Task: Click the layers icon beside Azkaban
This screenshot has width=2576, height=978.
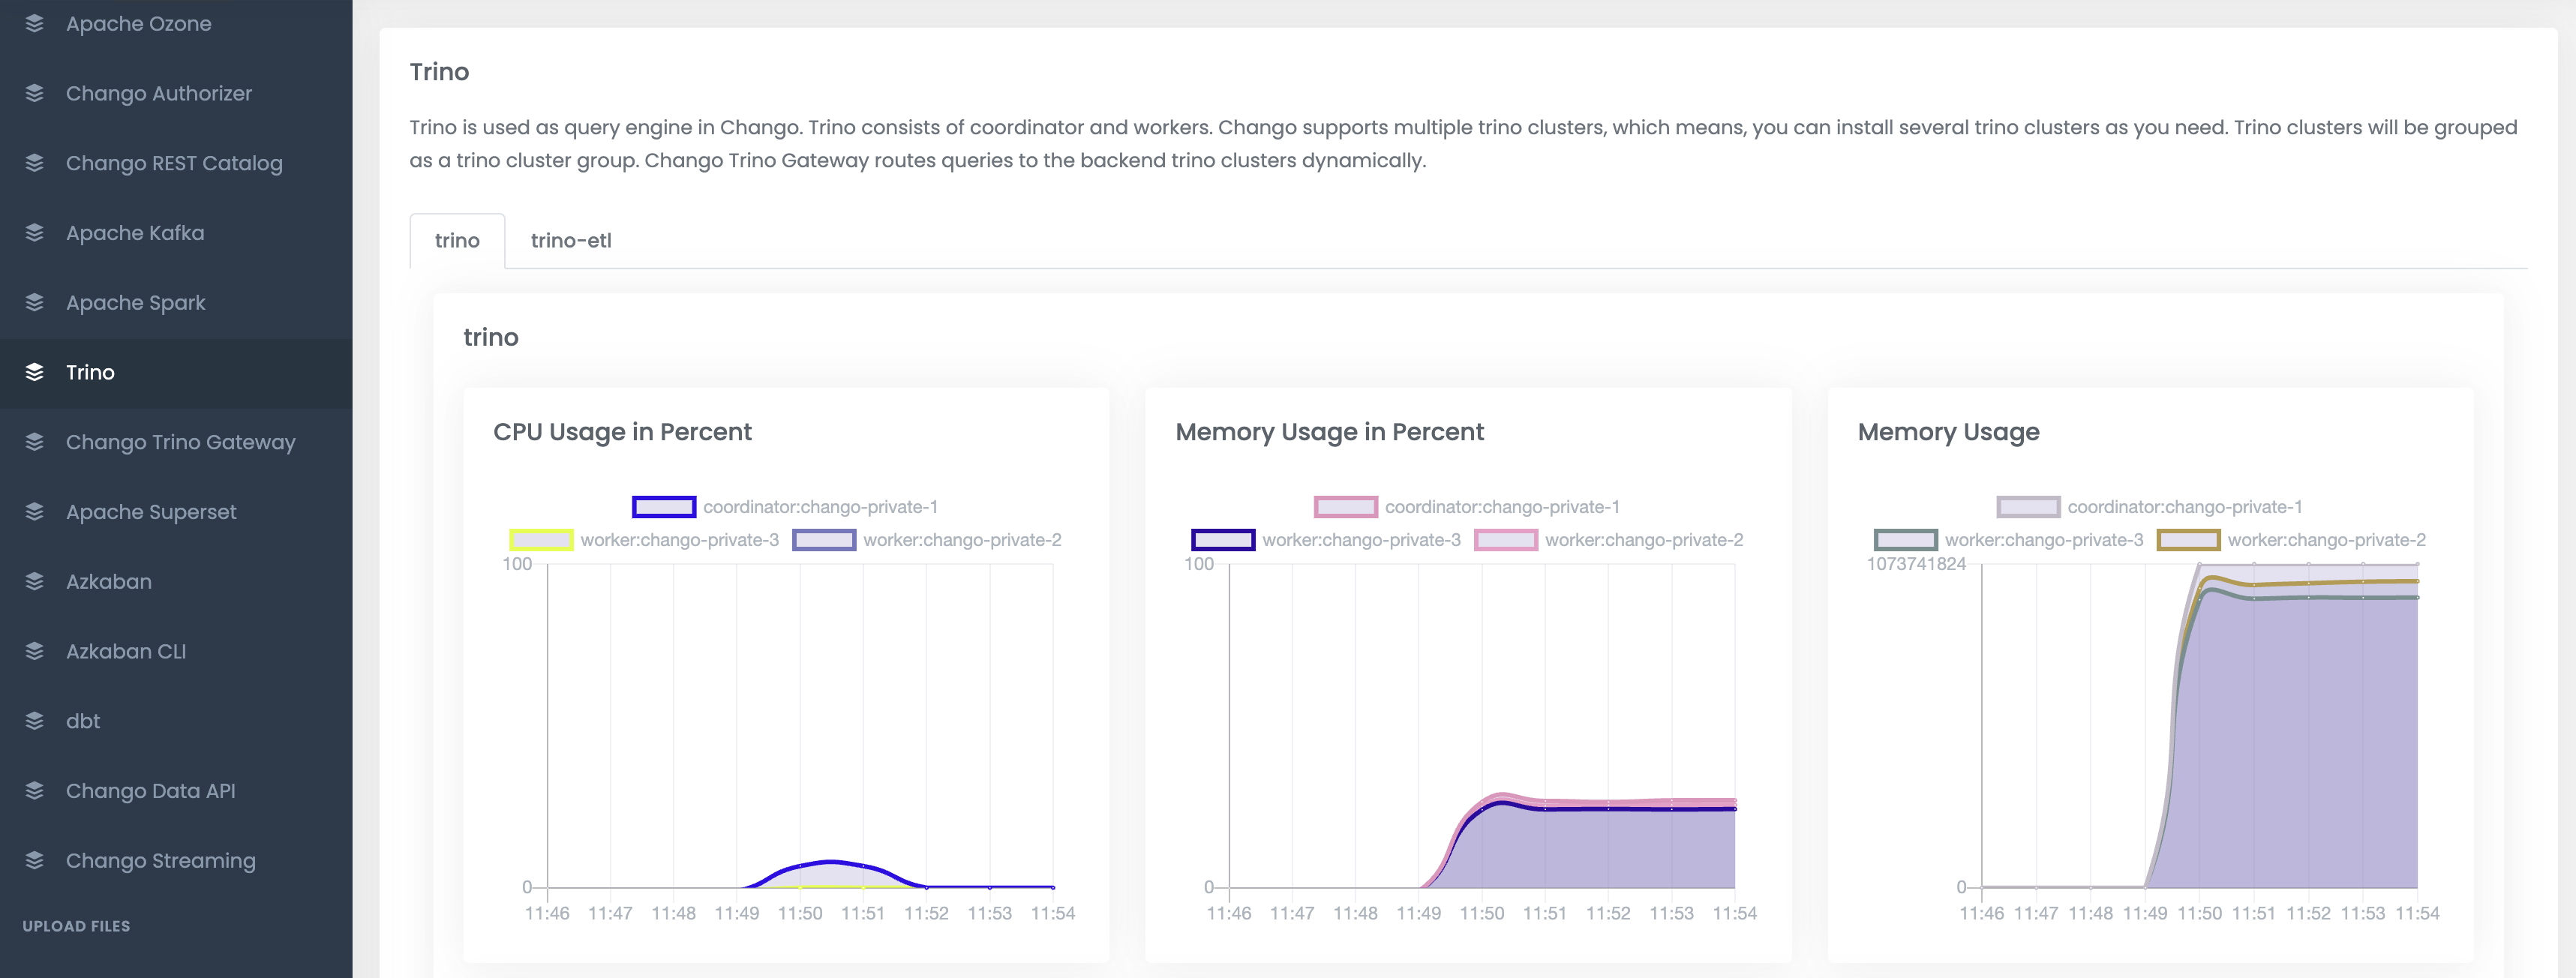Action: (x=35, y=581)
